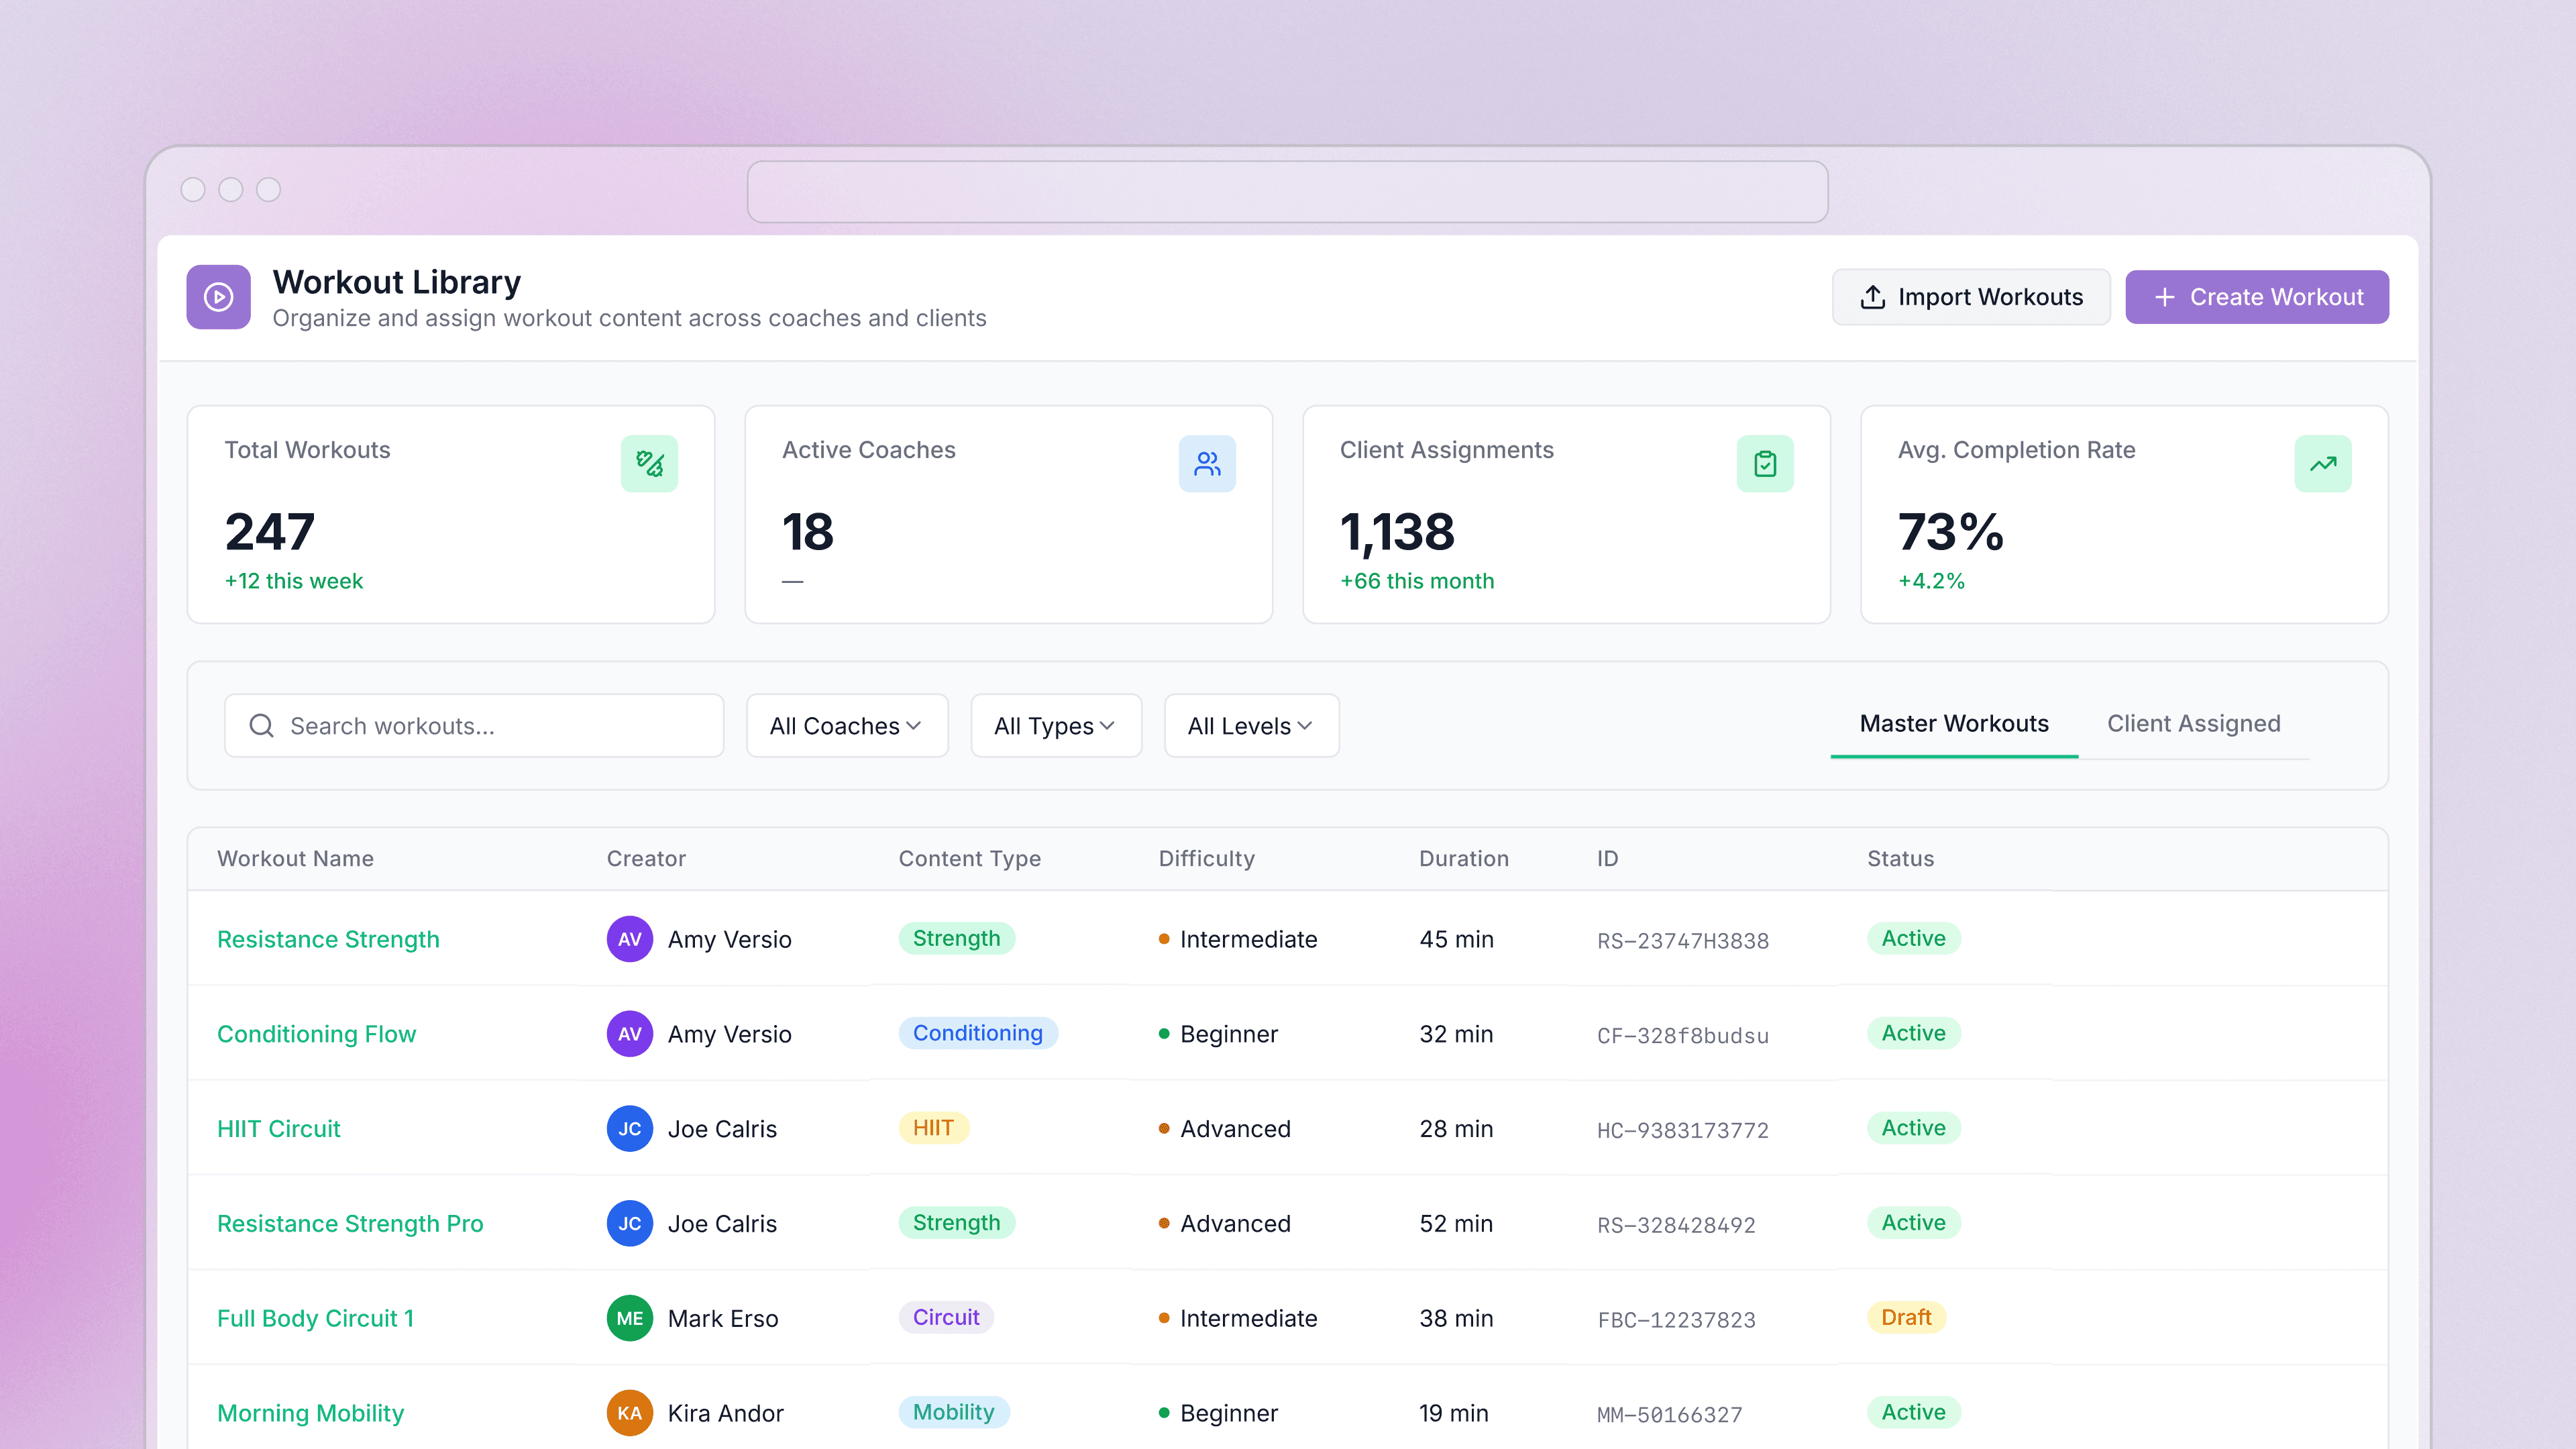Click Active status in HIIT Circuit row
The width and height of the screenshot is (2576, 1449).
[x=1913, y=1128]
